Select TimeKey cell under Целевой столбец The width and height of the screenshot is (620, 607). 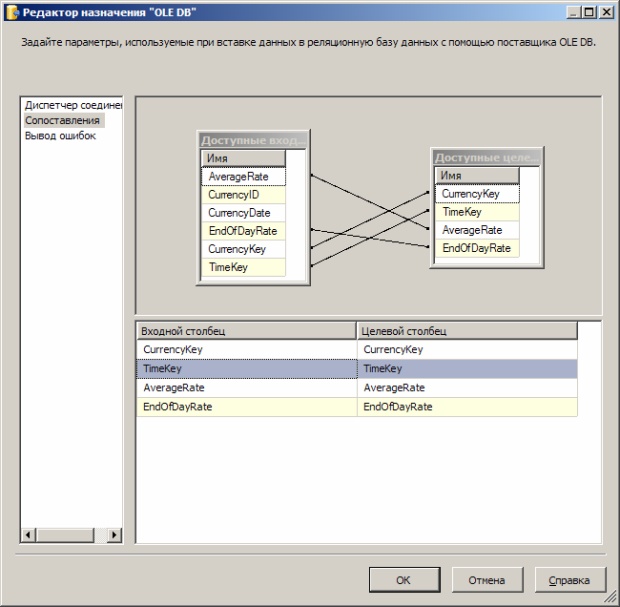point(467,369)
